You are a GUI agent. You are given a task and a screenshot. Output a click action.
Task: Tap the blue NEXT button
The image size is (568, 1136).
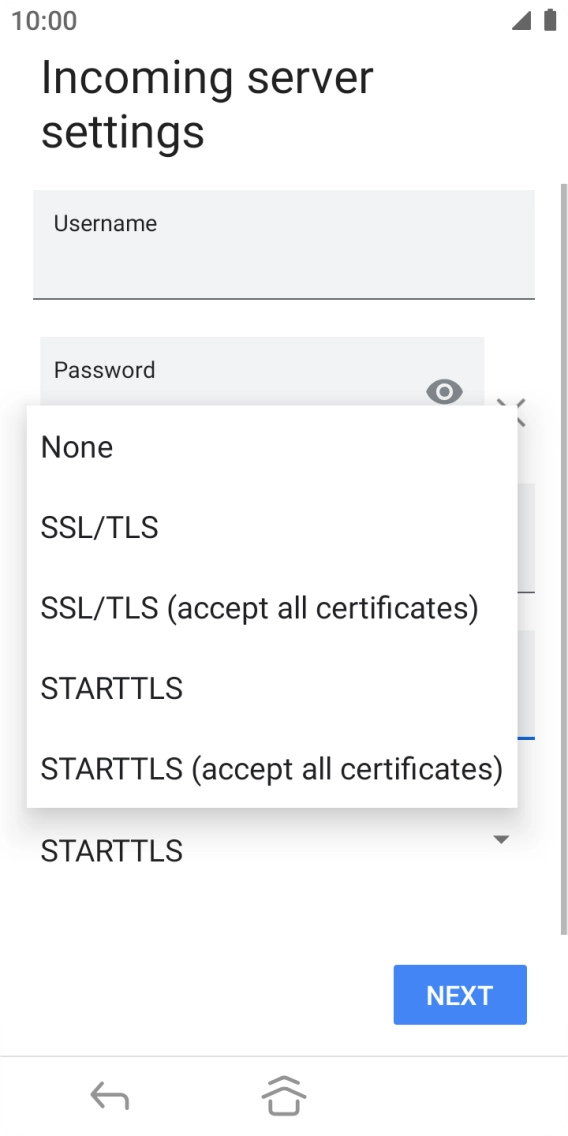(x=460, y=995)
